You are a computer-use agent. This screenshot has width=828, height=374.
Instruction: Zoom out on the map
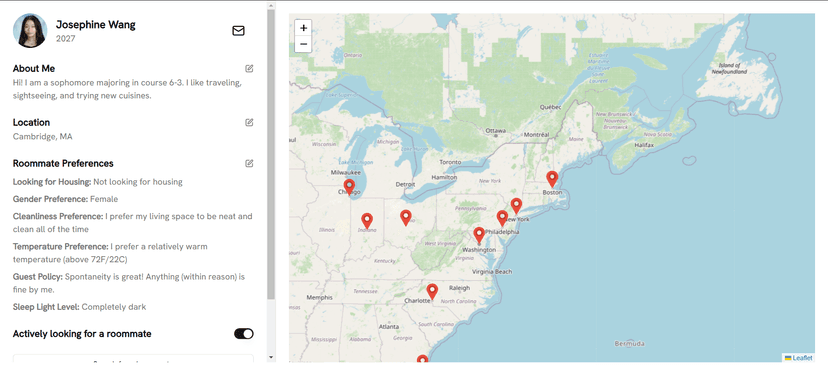(304, 44)
